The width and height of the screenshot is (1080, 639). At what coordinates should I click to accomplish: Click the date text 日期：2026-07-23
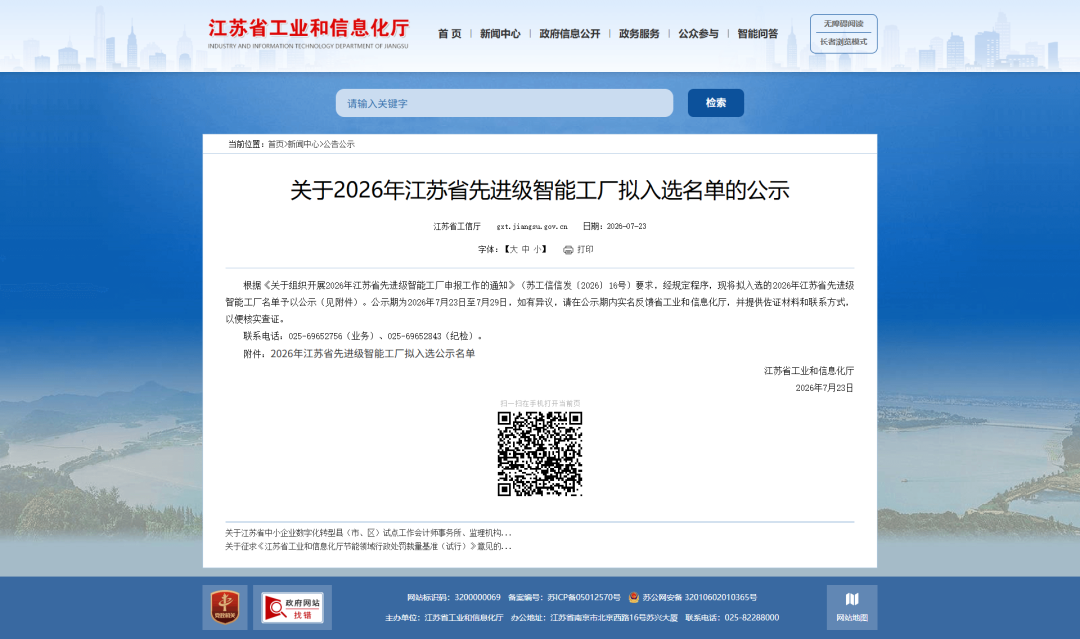(x=614, y=227)
